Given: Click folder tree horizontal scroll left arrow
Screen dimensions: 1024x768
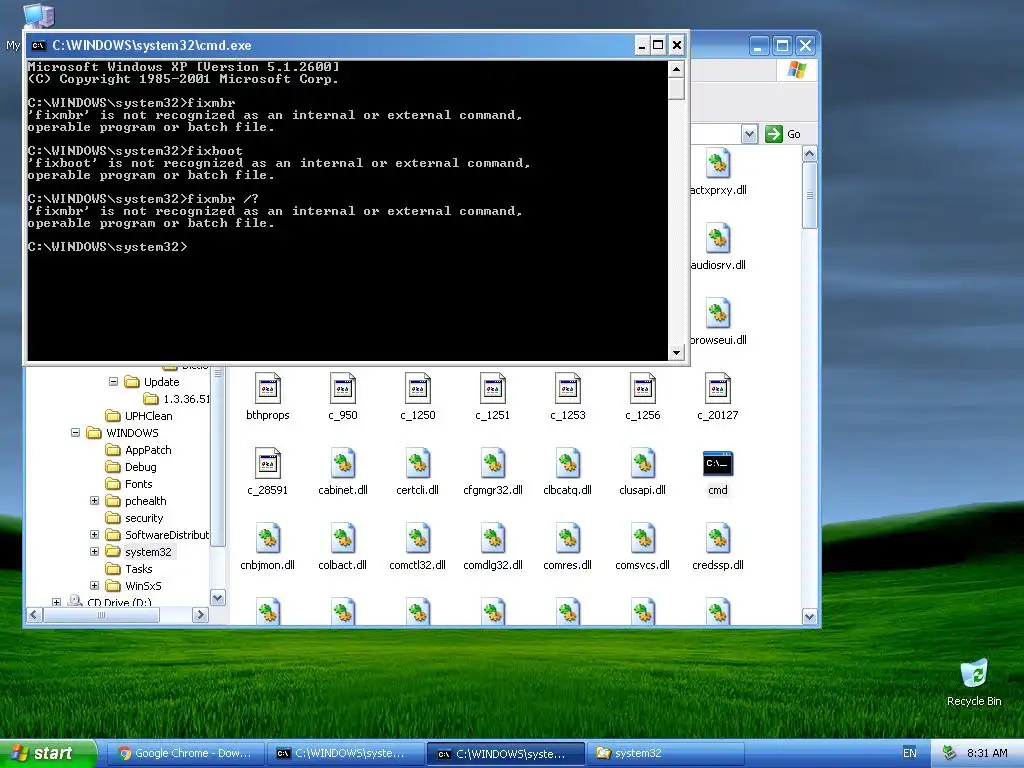Looking at the screenshot, I should click(34, 615).
